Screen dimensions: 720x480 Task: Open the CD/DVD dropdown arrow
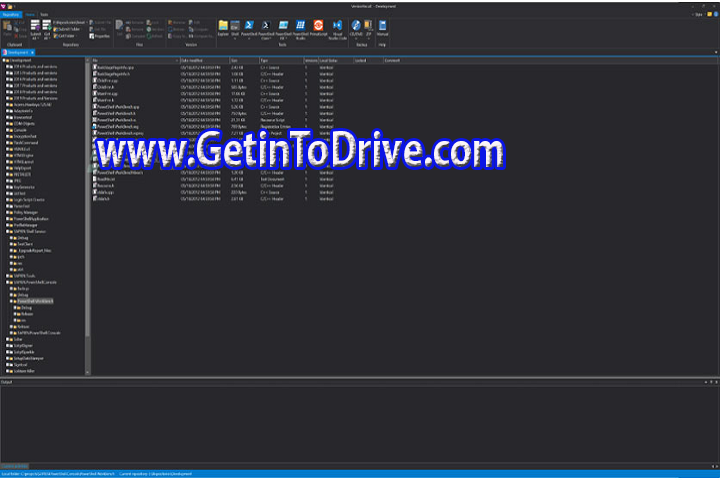[x=356, y=39]
